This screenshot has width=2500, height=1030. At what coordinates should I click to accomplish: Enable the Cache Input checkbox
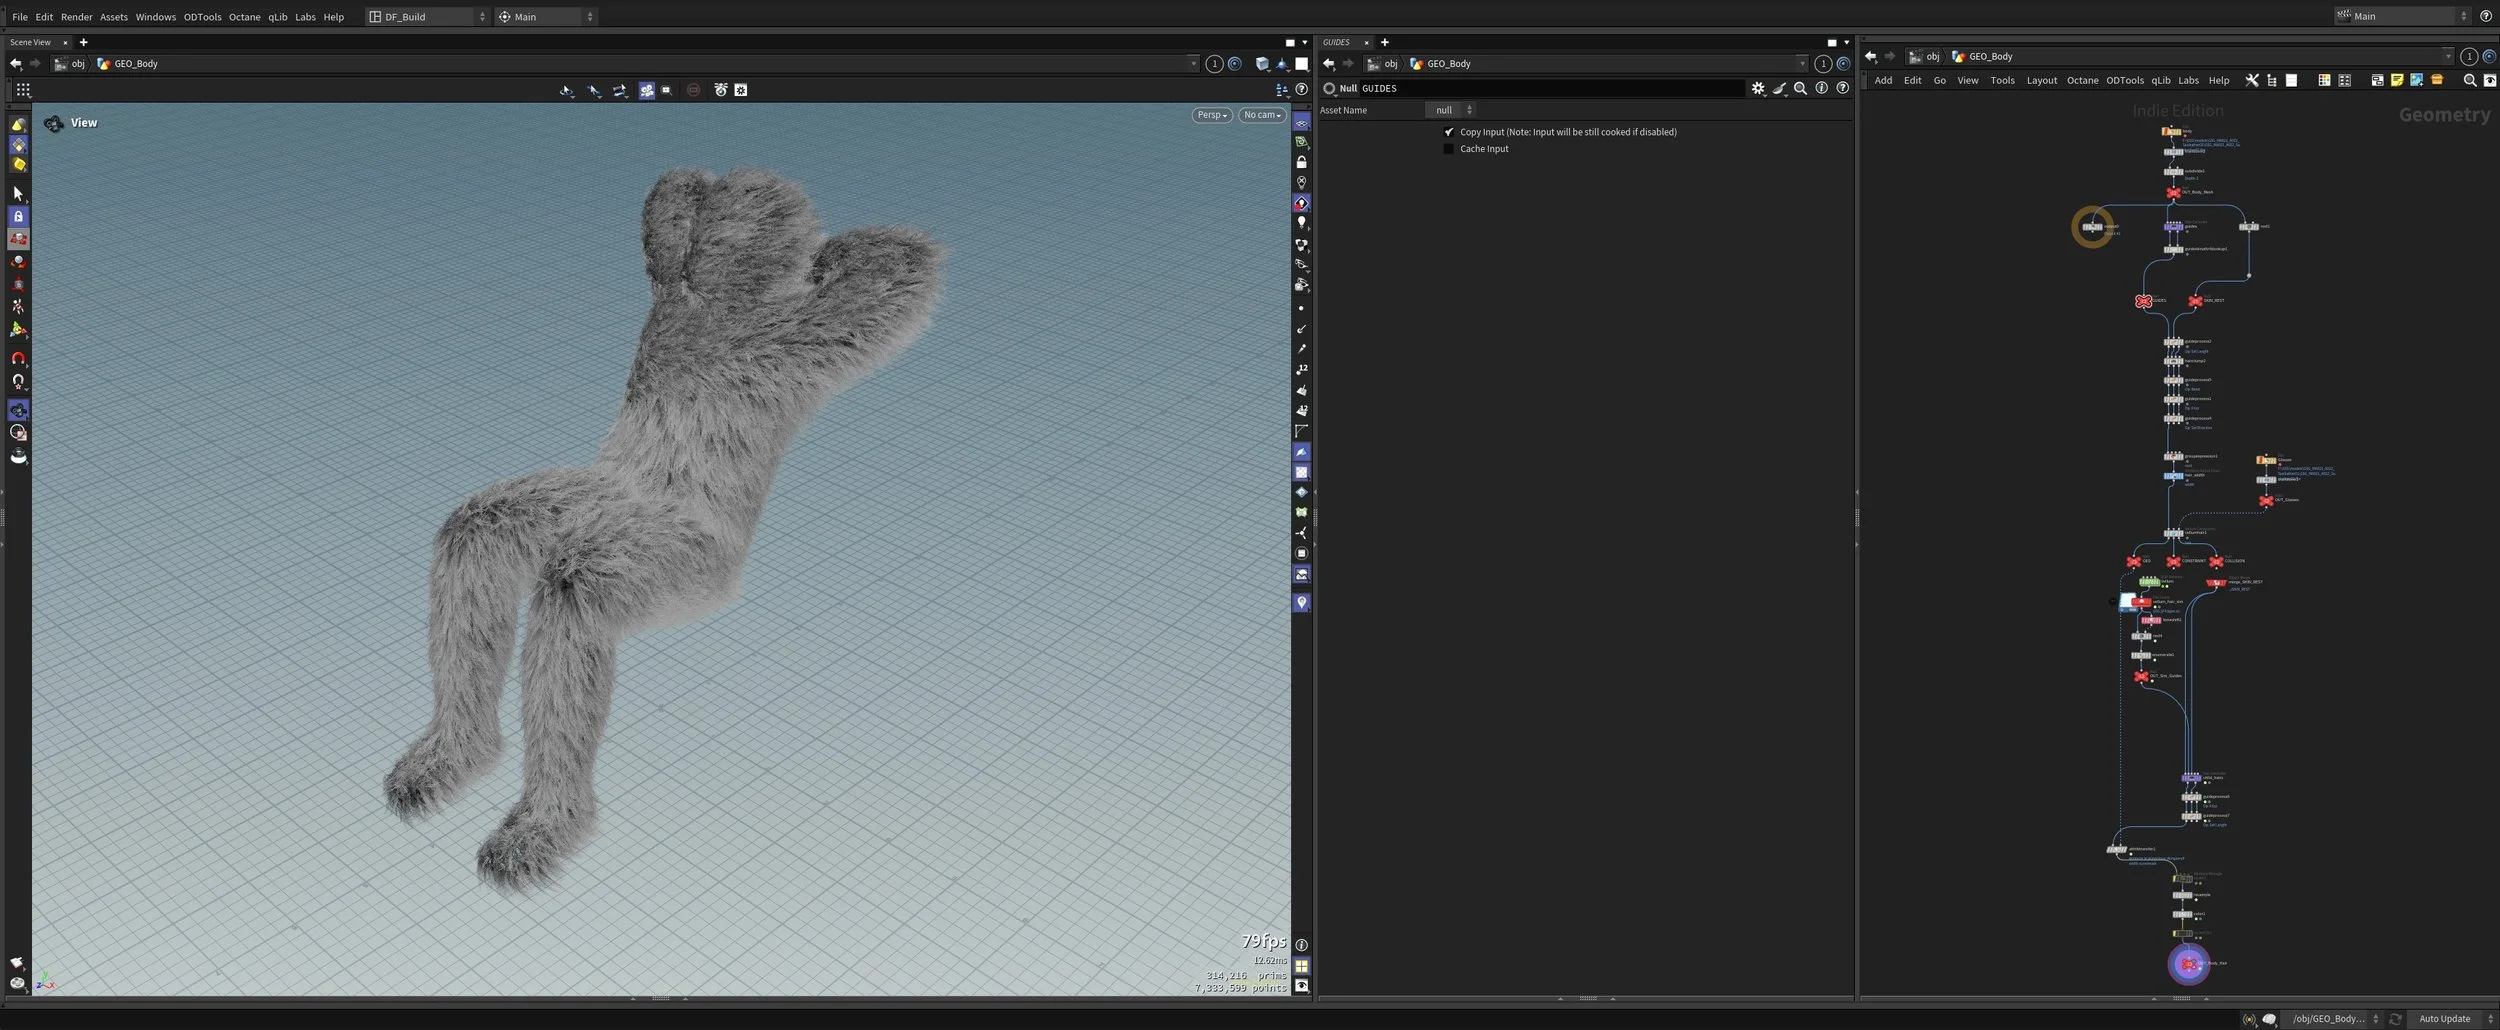(x=1449, y=149)
